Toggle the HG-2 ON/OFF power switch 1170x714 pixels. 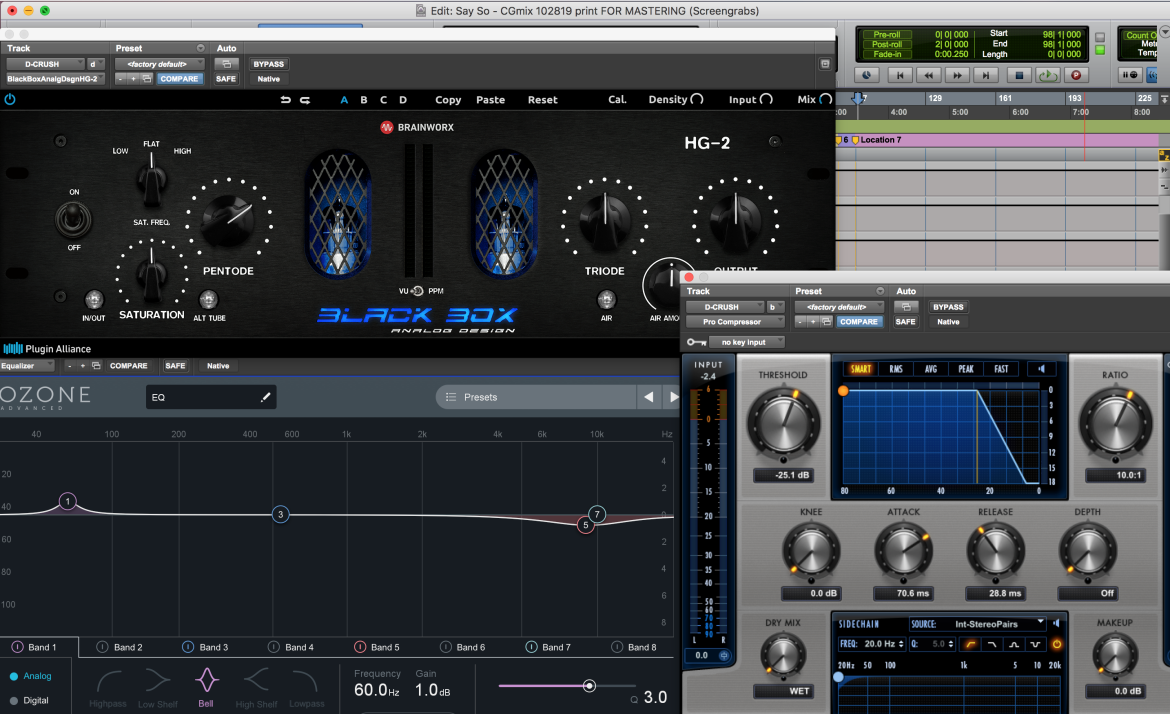tap(73, 219)
